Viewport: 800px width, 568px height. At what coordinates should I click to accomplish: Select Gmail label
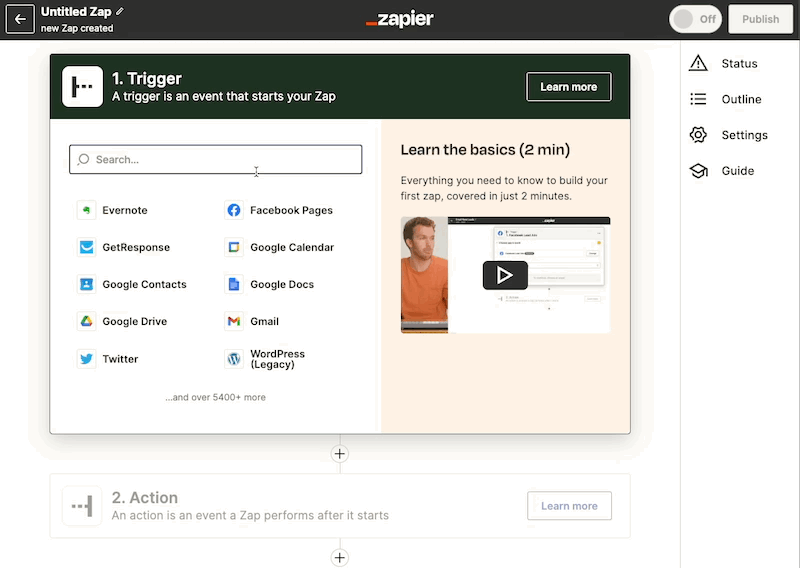264,322
